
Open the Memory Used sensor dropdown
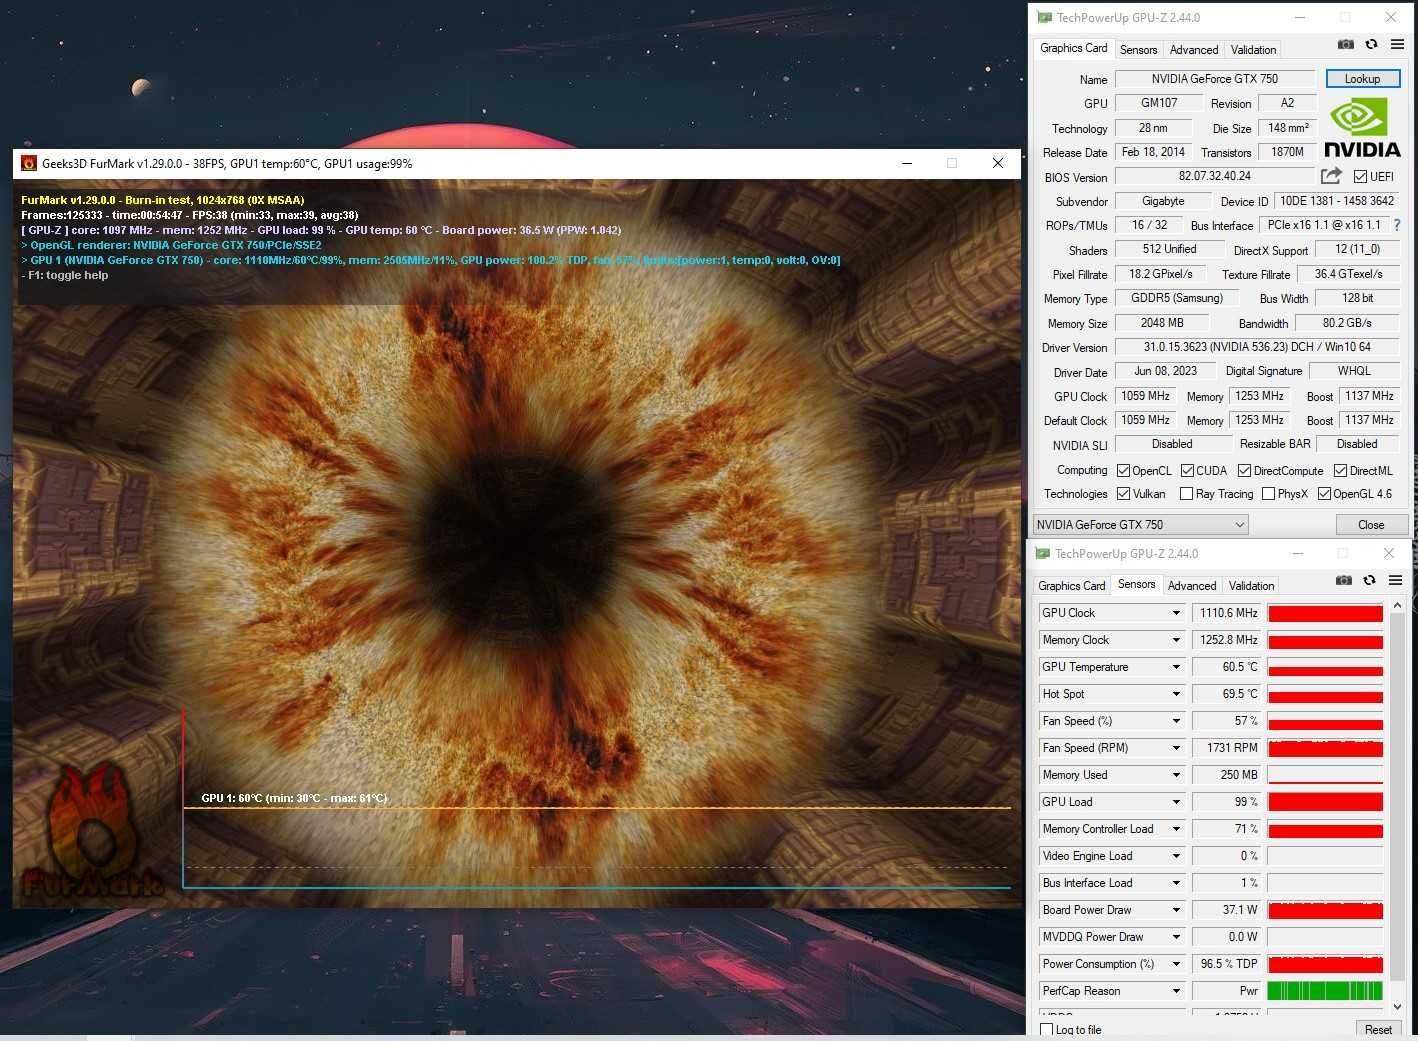coord(1176,775)
